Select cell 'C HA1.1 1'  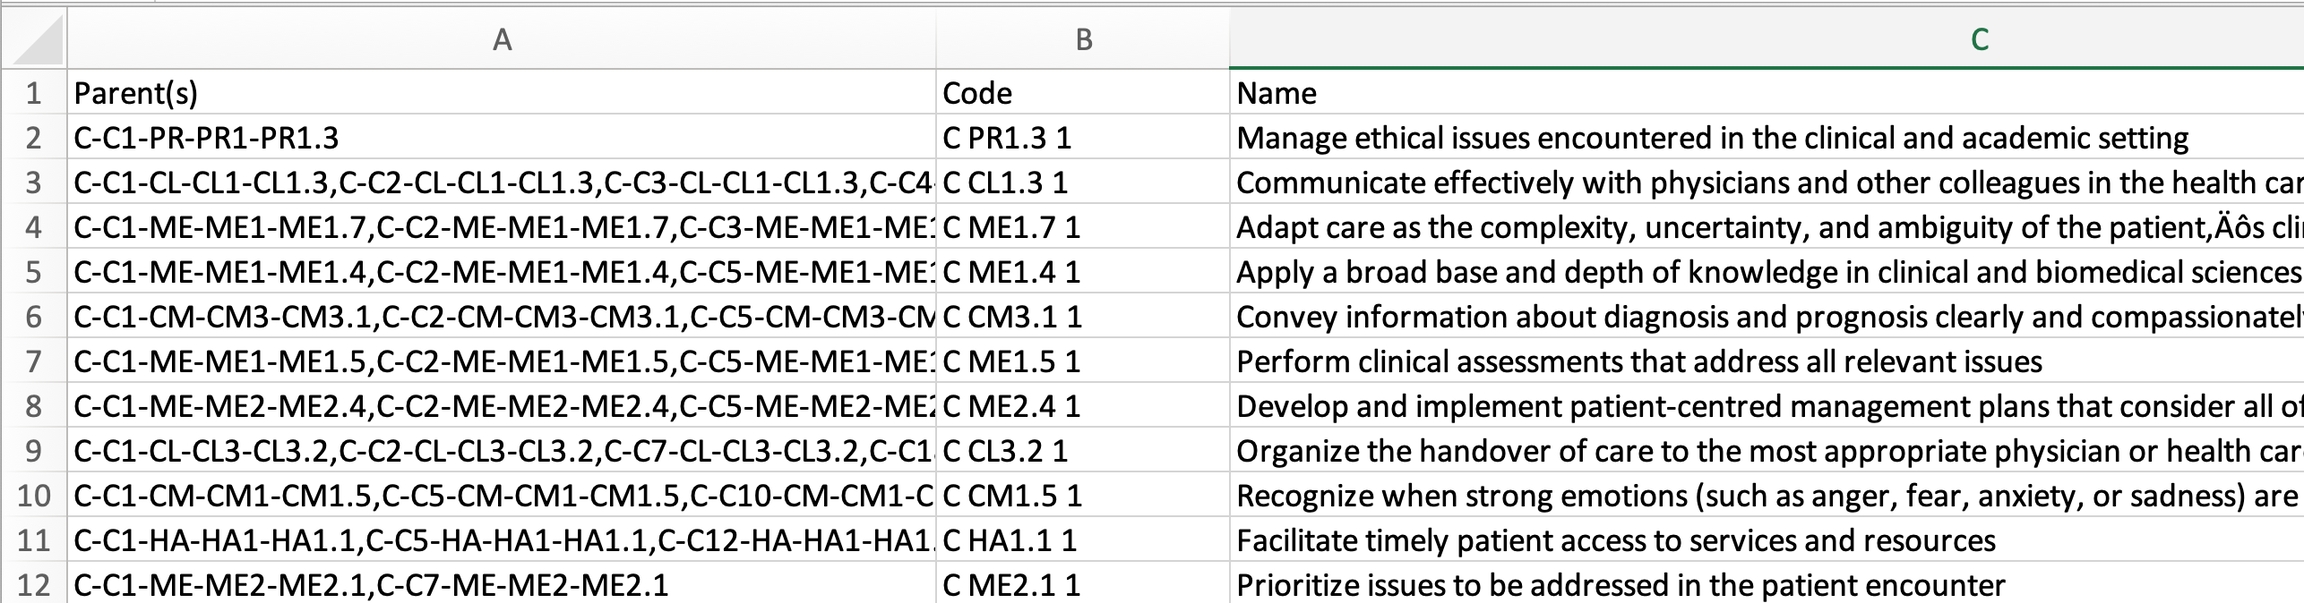click(1083, 541)
